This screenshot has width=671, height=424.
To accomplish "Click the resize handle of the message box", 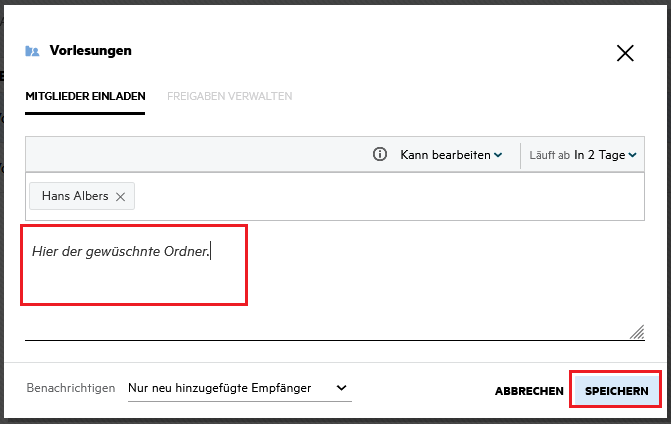I will pos(636,332).
